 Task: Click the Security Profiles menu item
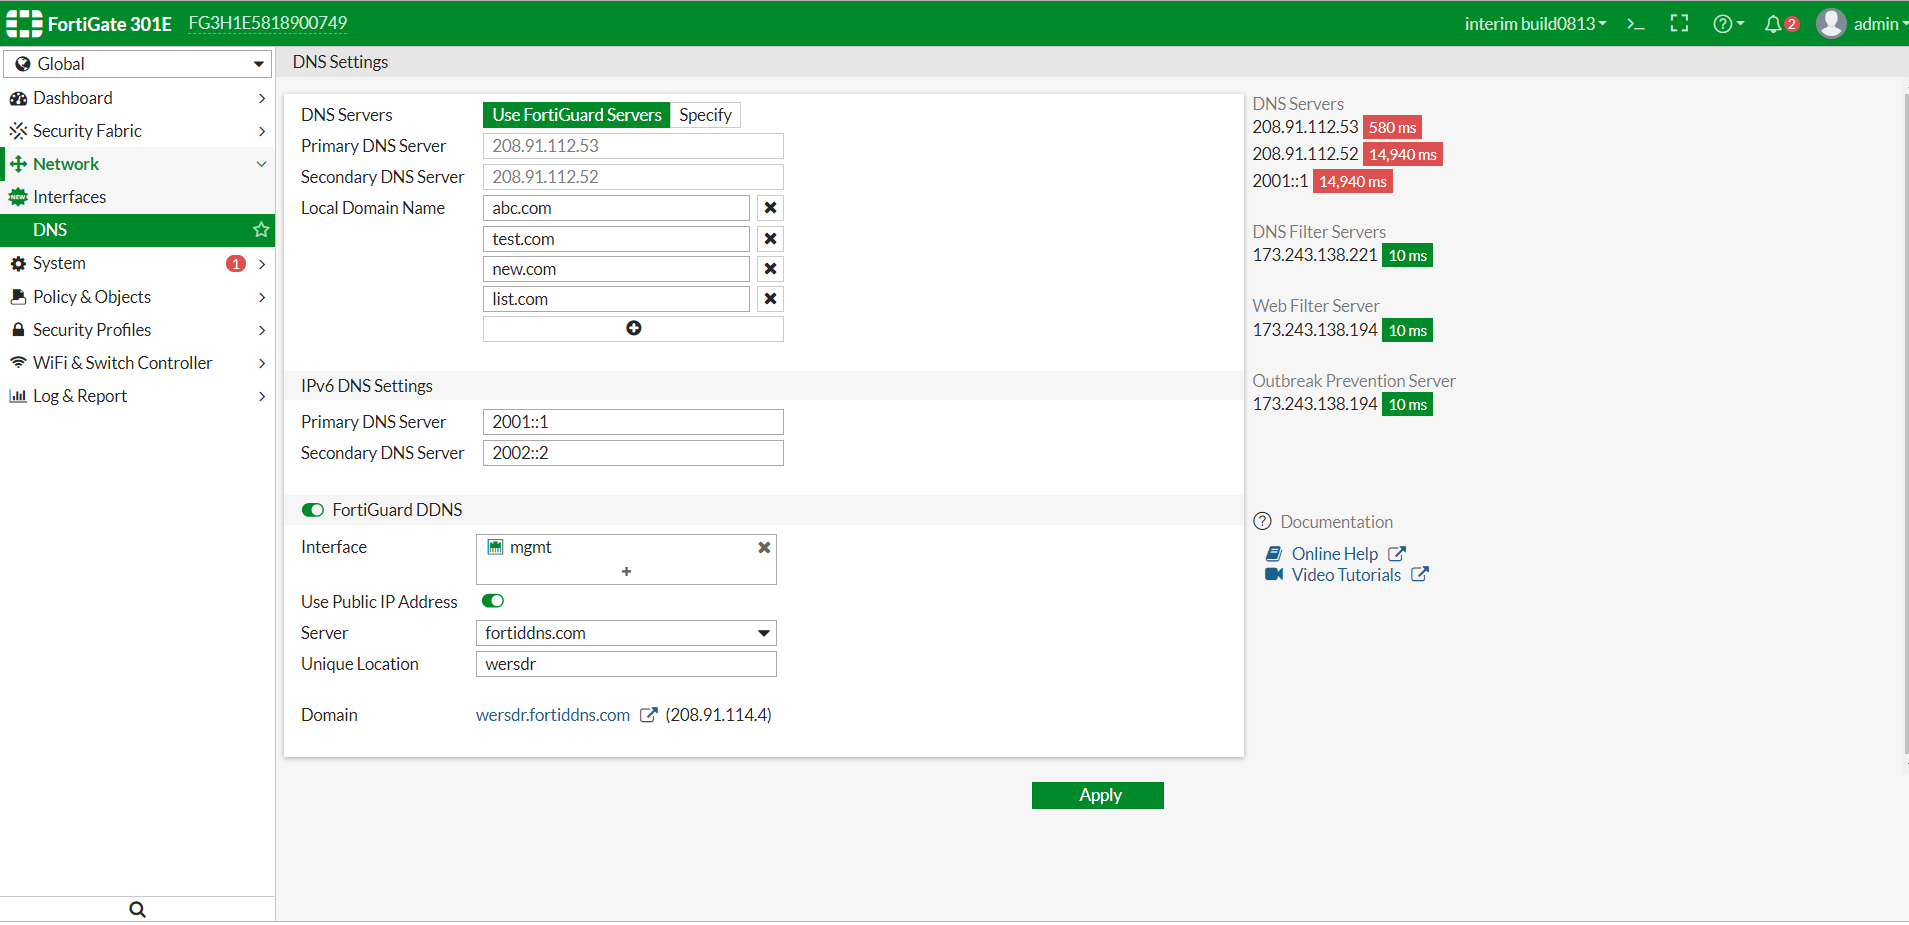coord(138,330)
